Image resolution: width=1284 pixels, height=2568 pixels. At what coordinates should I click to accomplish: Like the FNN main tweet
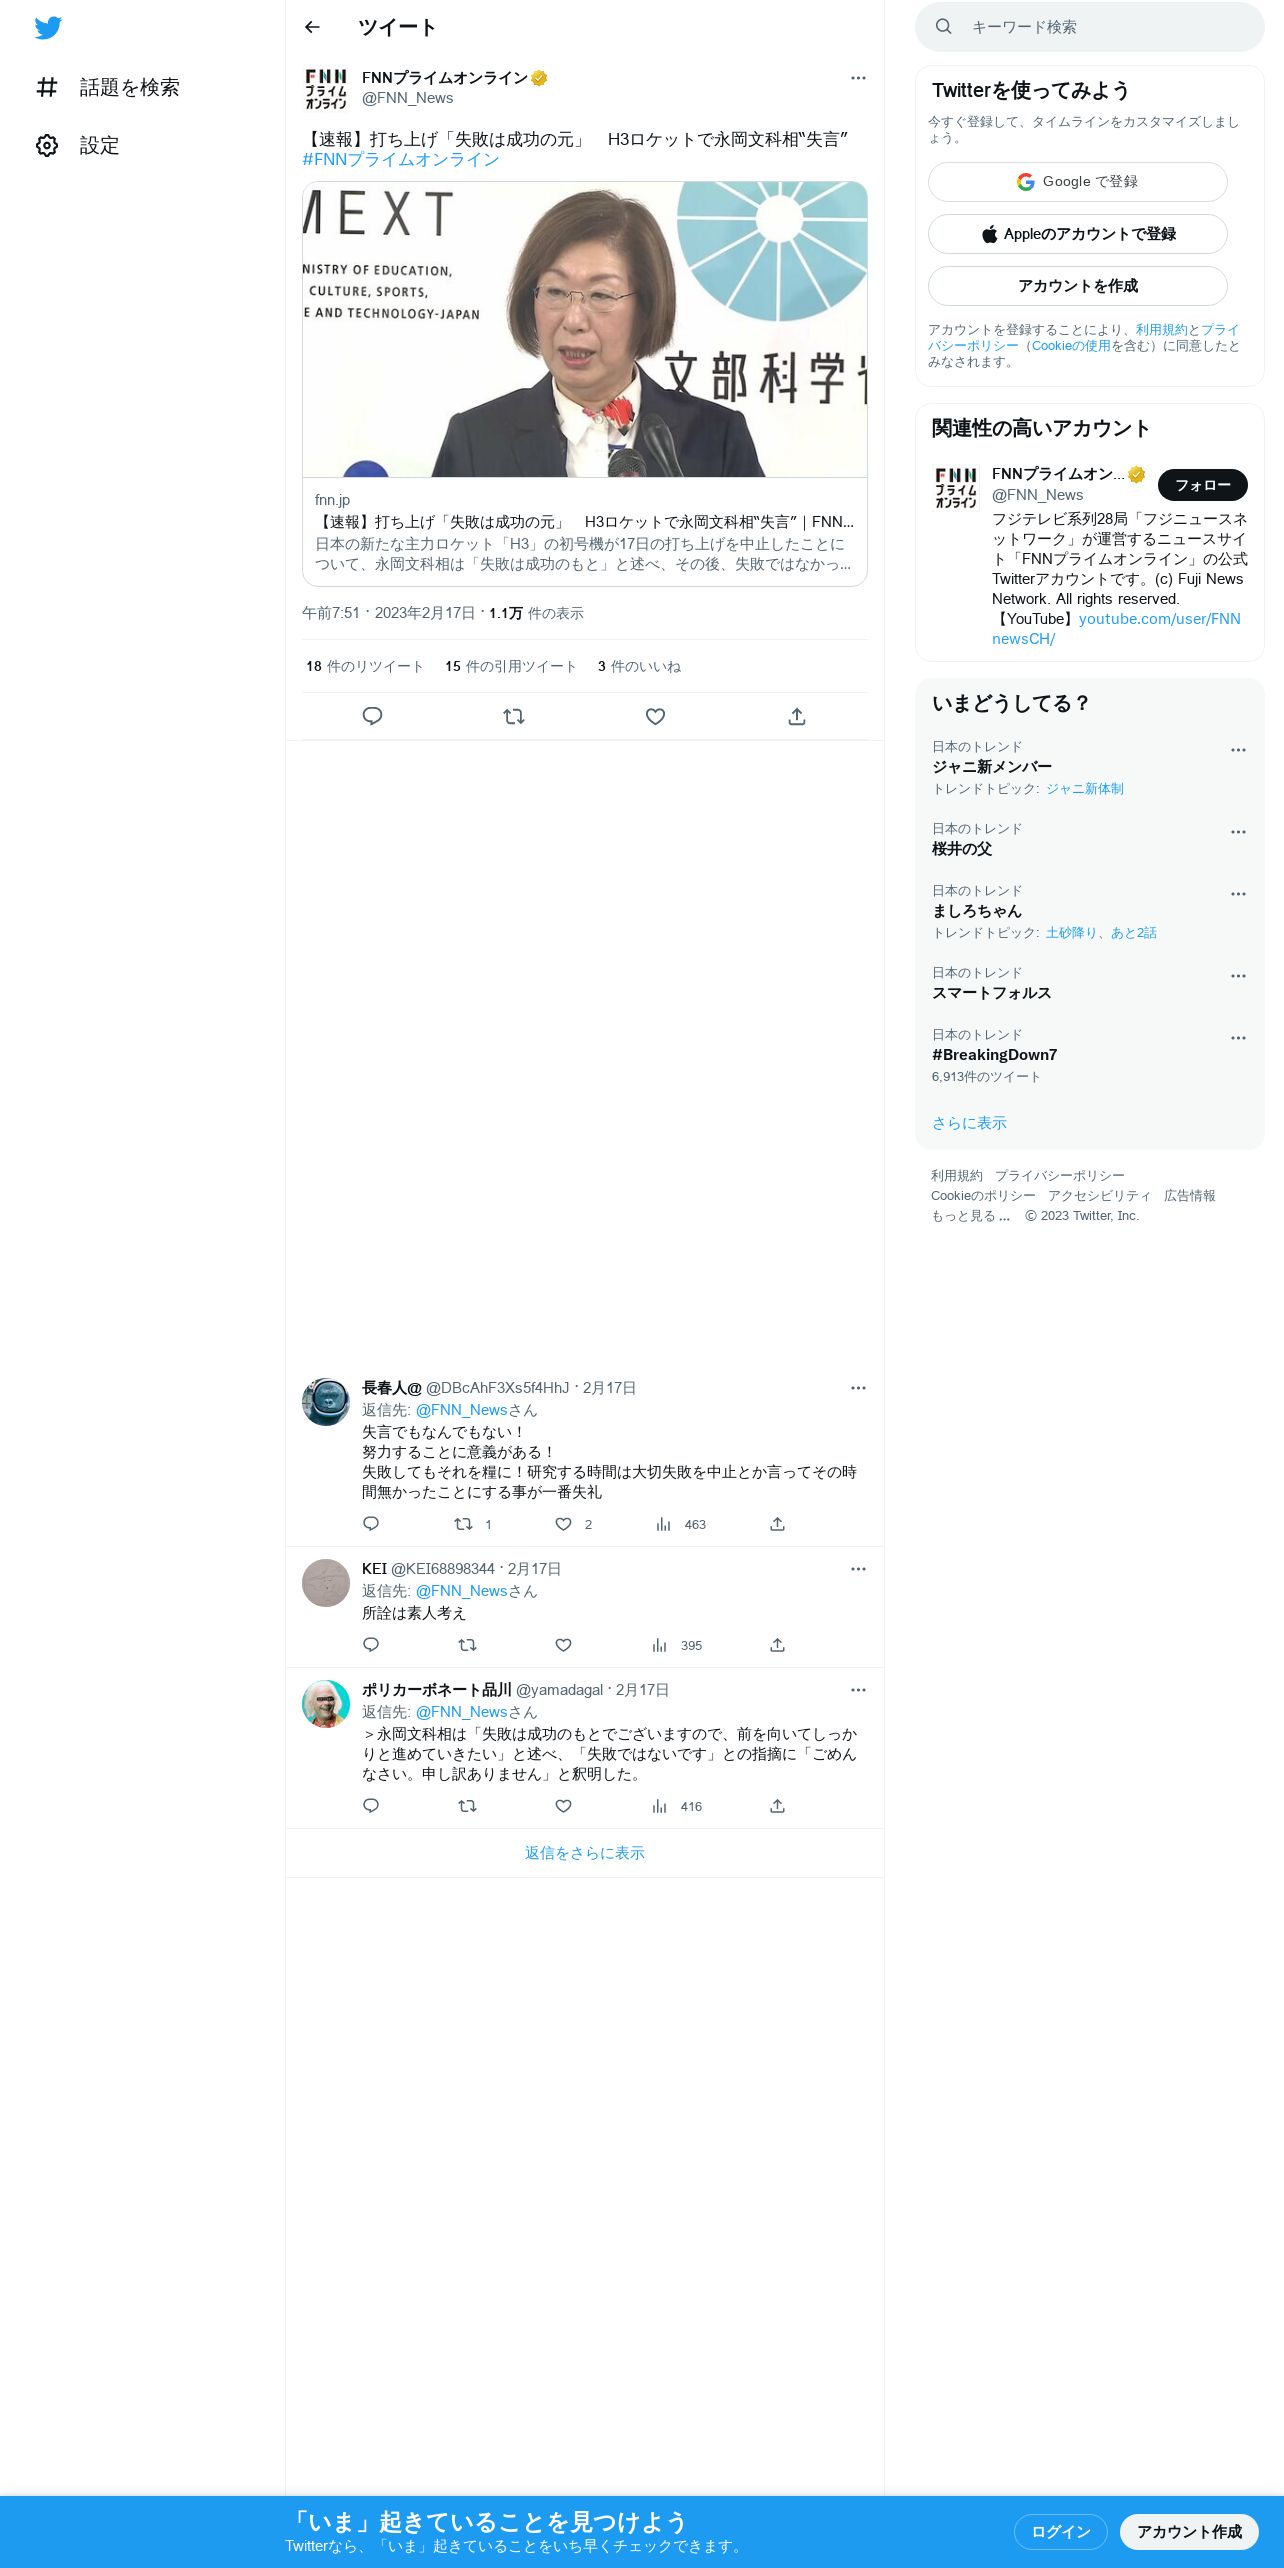coord(655,716)
